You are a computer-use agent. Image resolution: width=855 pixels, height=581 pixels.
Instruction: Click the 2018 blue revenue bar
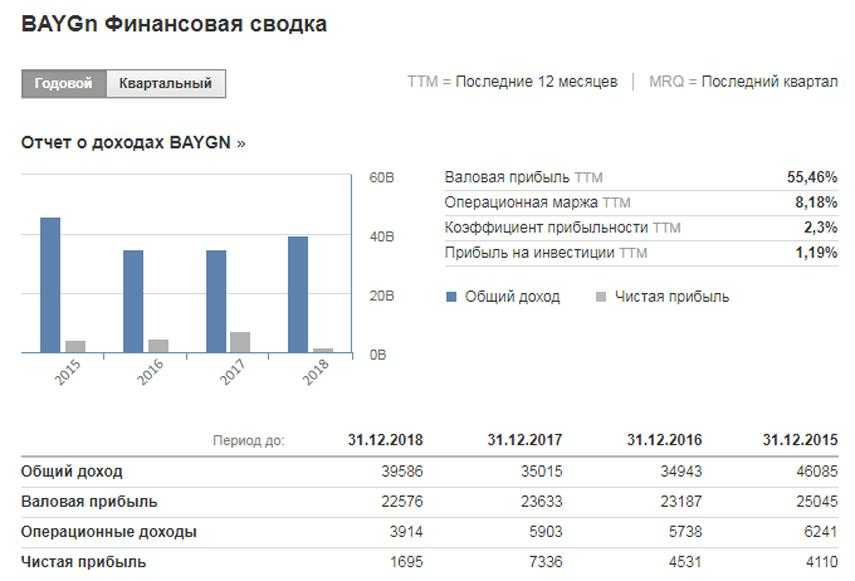(x=298, y=294)
